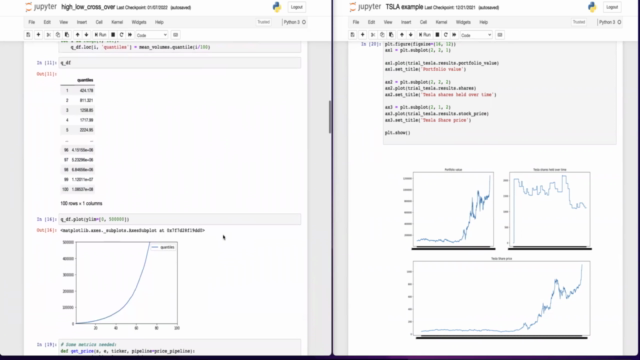The width and height of the screenshot is (640, 360).
Task: Interrupt kernel in high_low_cross_over notebook
Action: (113, 35)
